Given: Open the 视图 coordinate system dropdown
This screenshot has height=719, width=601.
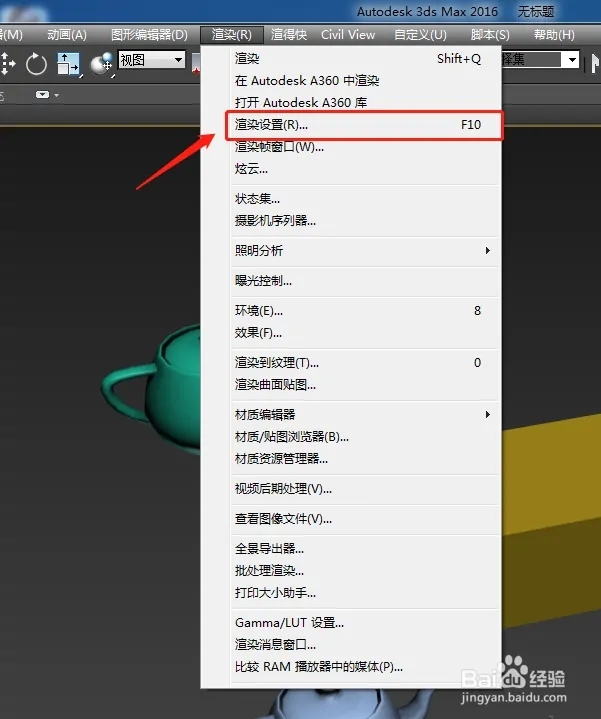Looking at the screenshot, I should pos(152,60).
